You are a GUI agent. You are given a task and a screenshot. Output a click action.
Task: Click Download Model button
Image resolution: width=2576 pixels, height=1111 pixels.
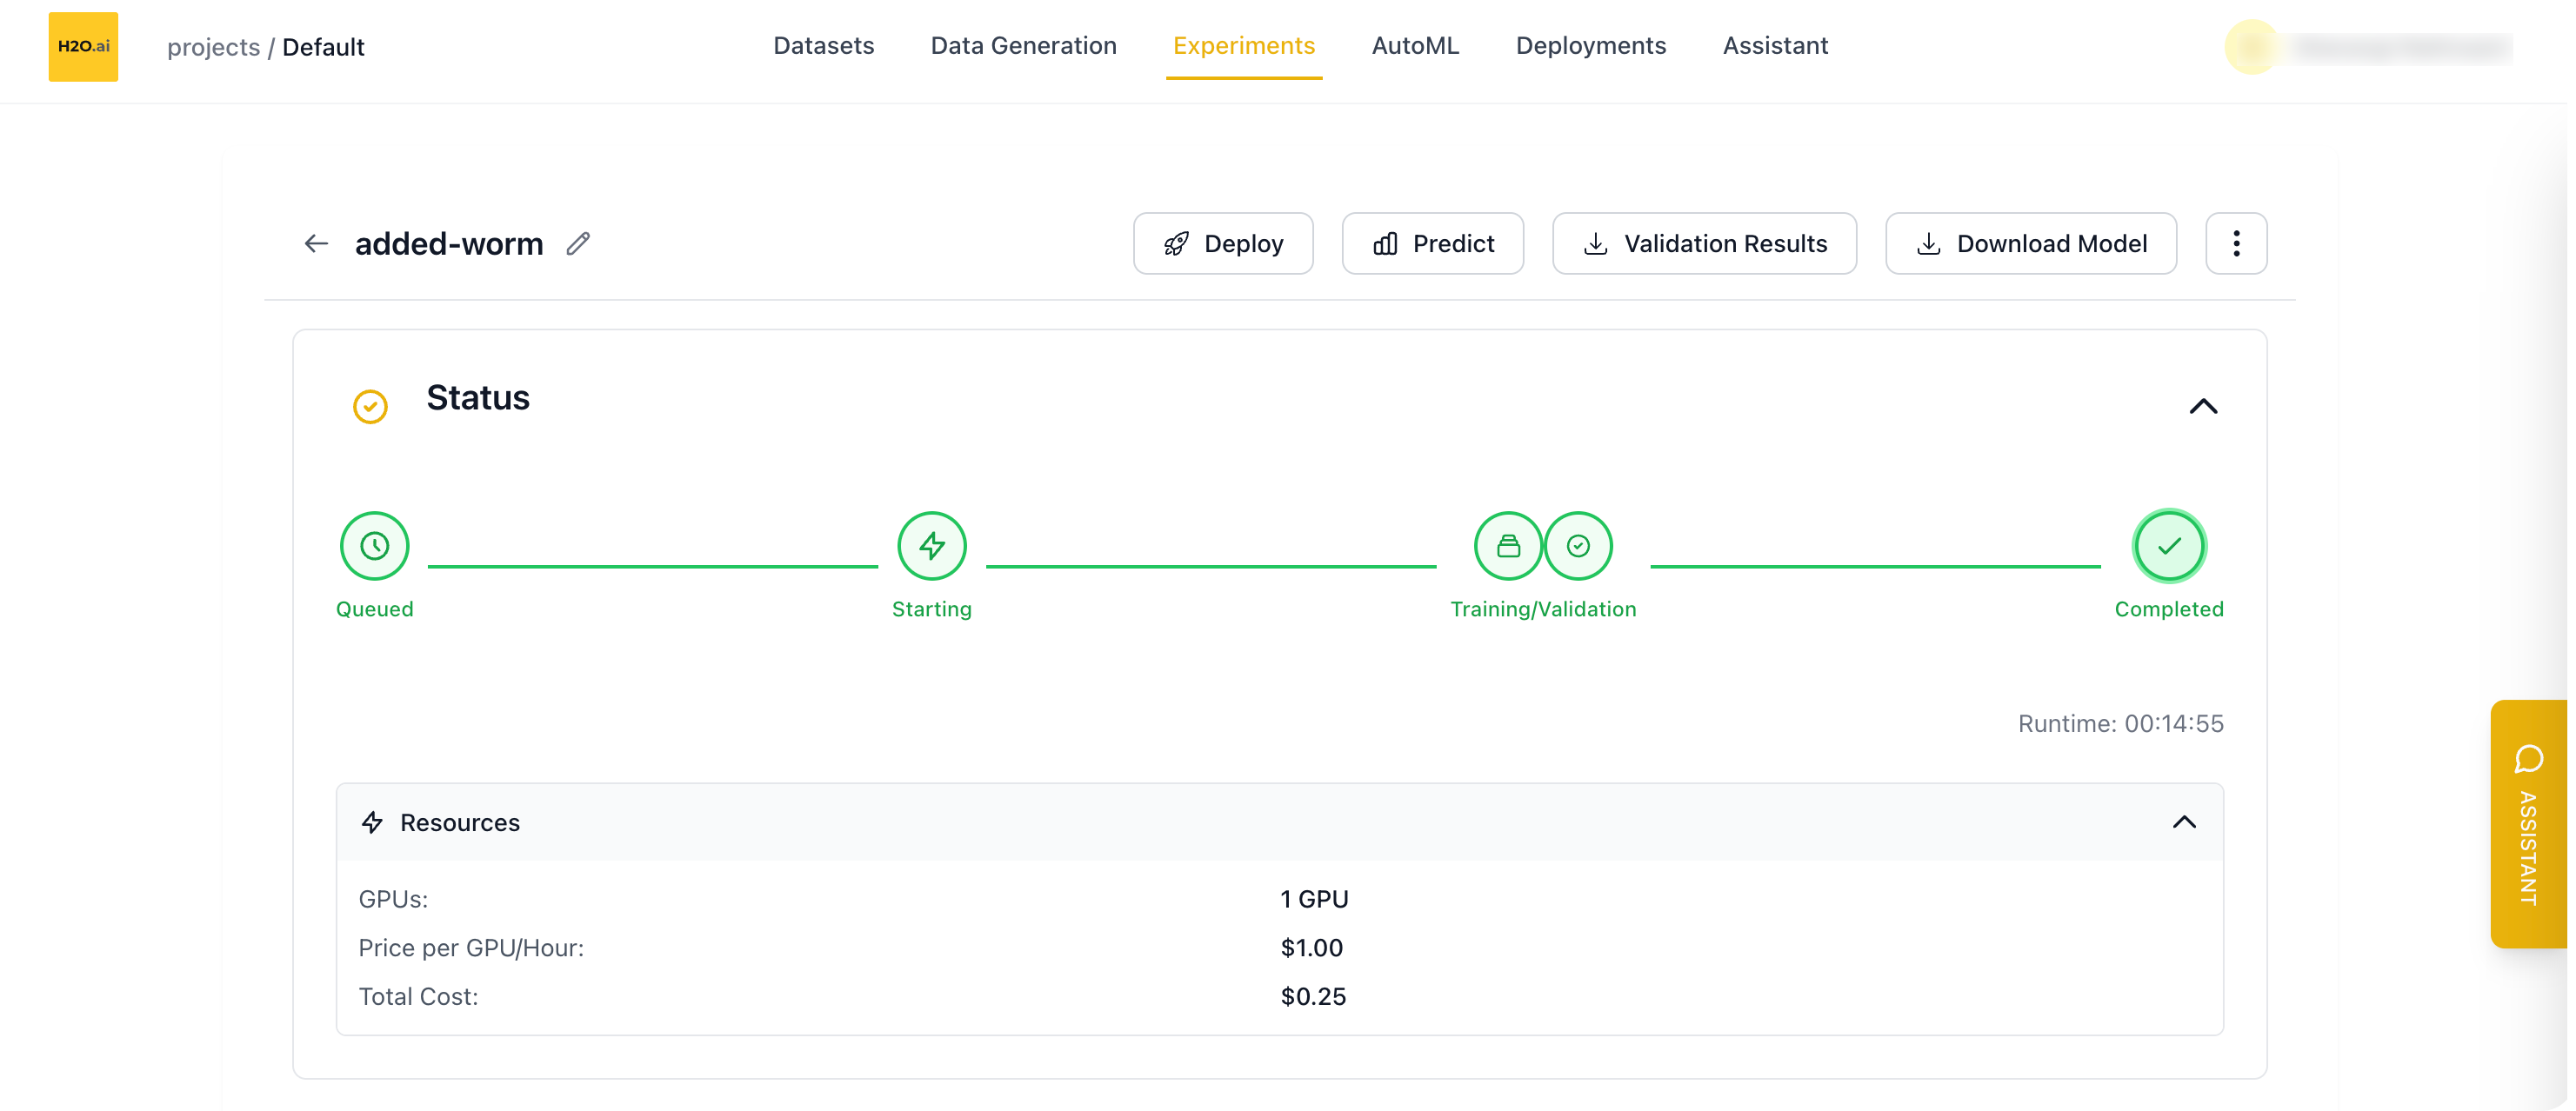(x=2030, y=243)
